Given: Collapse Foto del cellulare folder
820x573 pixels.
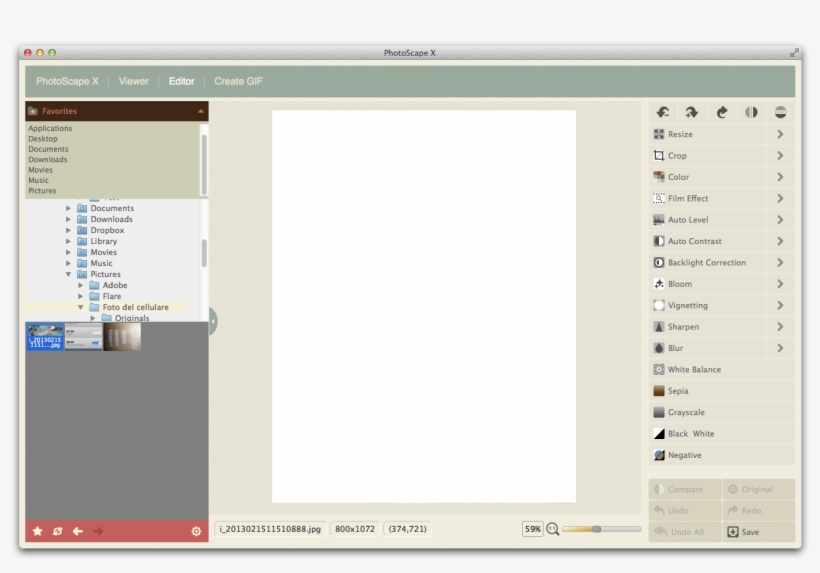Looking at the screenshot, I should click(x=81, y=307).
